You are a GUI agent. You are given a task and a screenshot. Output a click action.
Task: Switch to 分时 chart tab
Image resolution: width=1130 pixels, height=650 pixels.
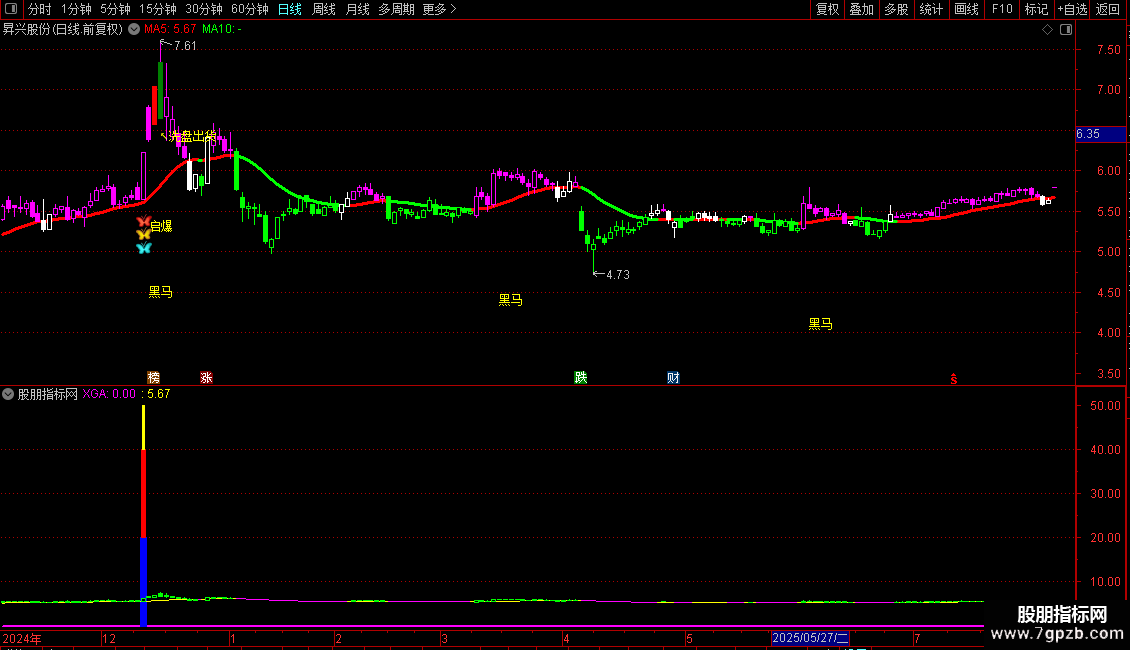click(40, 9)
